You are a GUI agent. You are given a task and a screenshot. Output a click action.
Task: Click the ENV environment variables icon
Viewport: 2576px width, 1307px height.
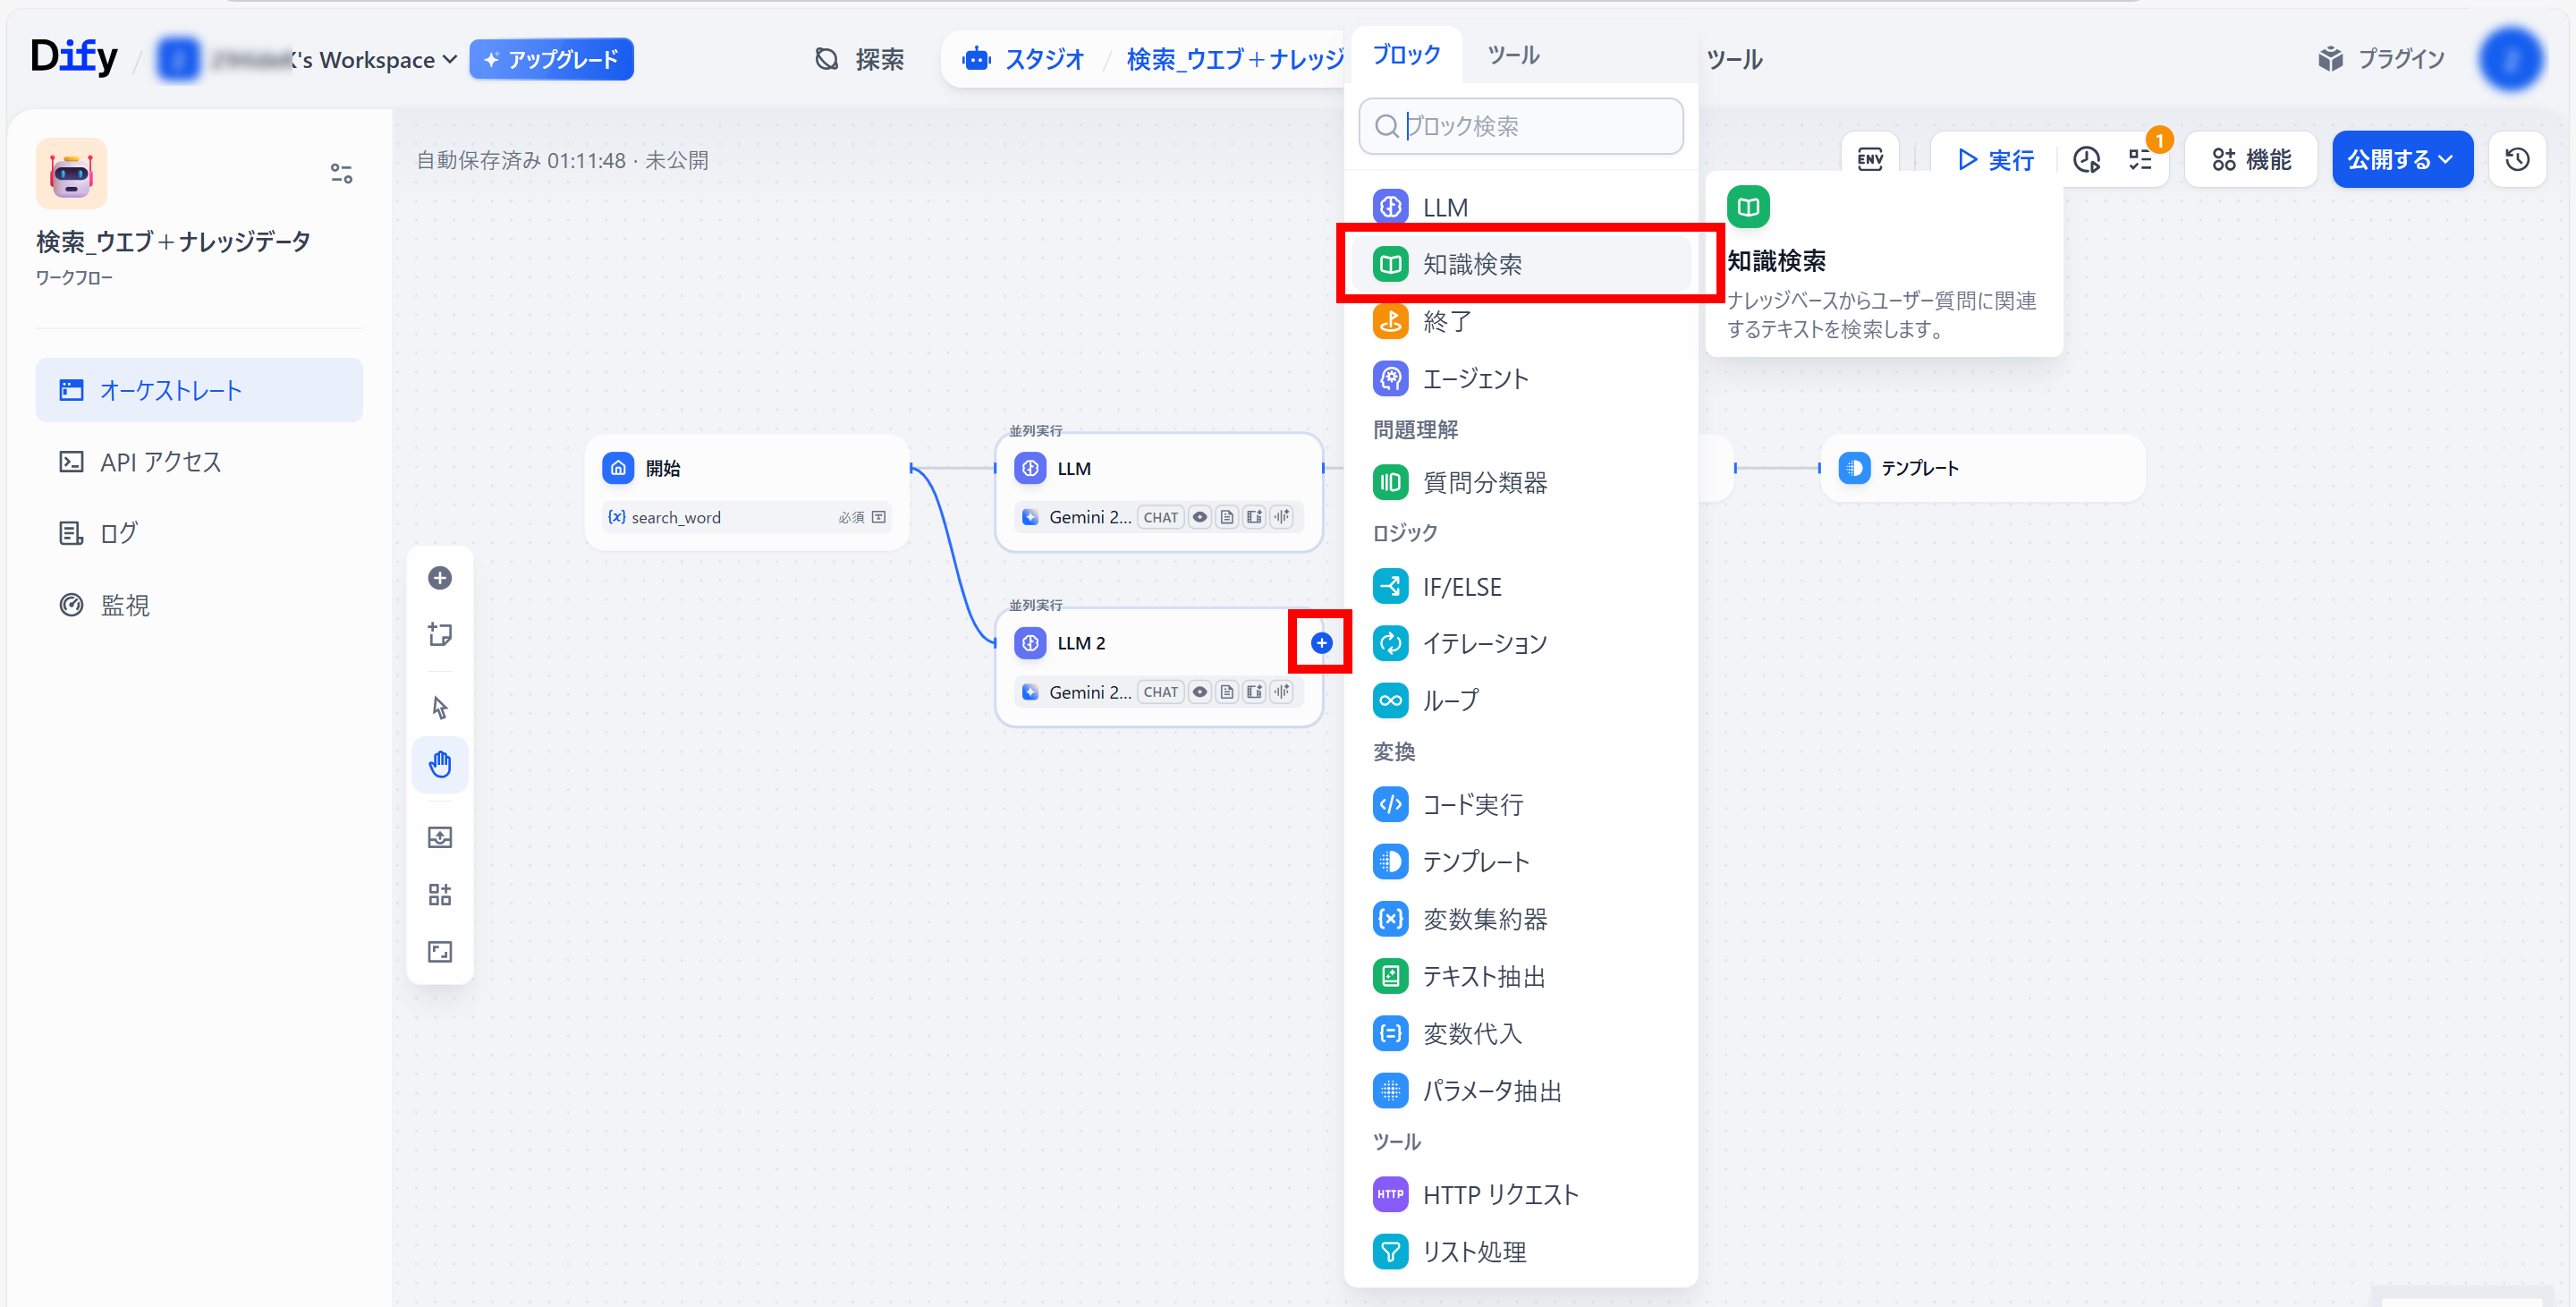(1869, 159)
